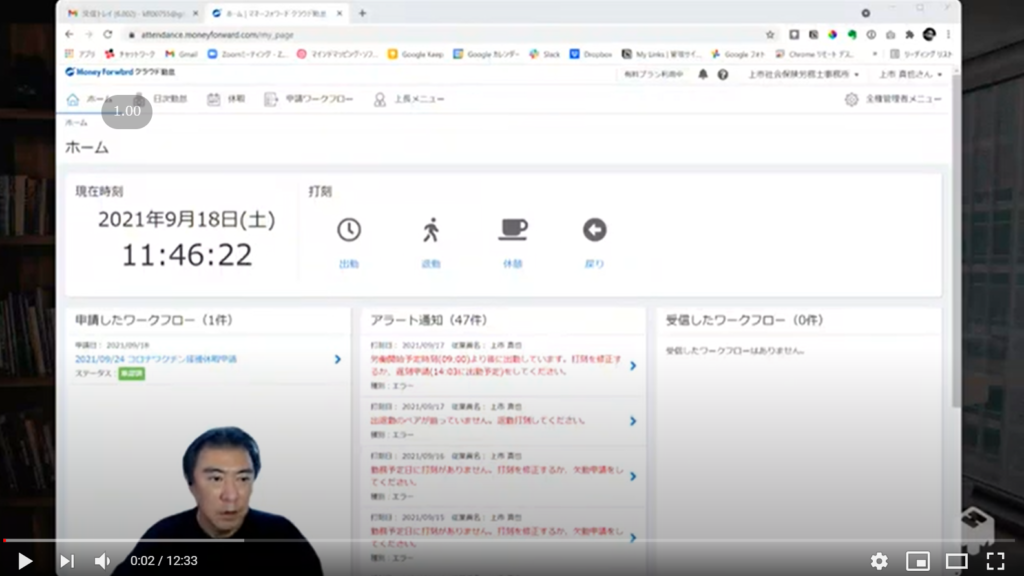Click the 出勤 clock-in icon
This screenshot has width=1024, height=576.
(x=348, y=231)
